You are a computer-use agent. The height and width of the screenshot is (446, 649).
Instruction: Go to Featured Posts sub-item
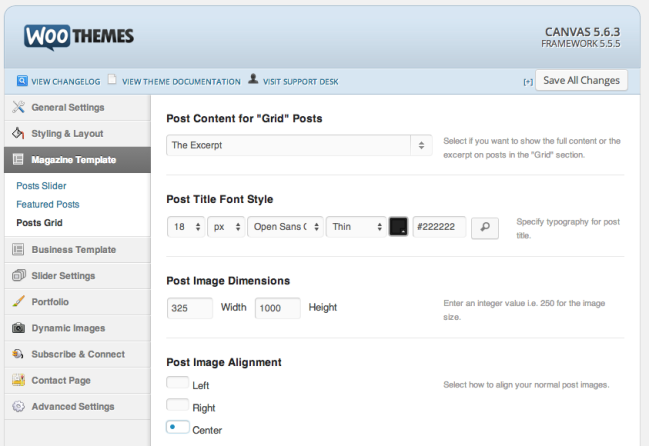pos(48,204)
